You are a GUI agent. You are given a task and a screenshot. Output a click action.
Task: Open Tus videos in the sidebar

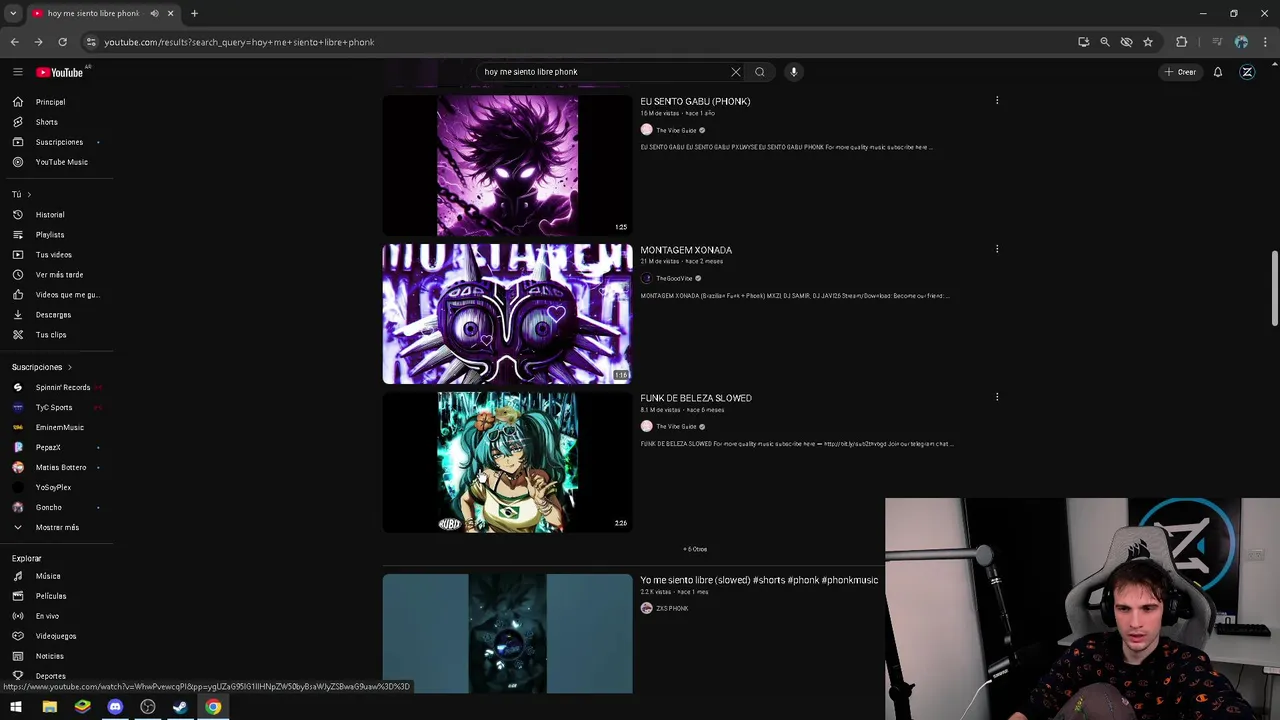(56, 255)
